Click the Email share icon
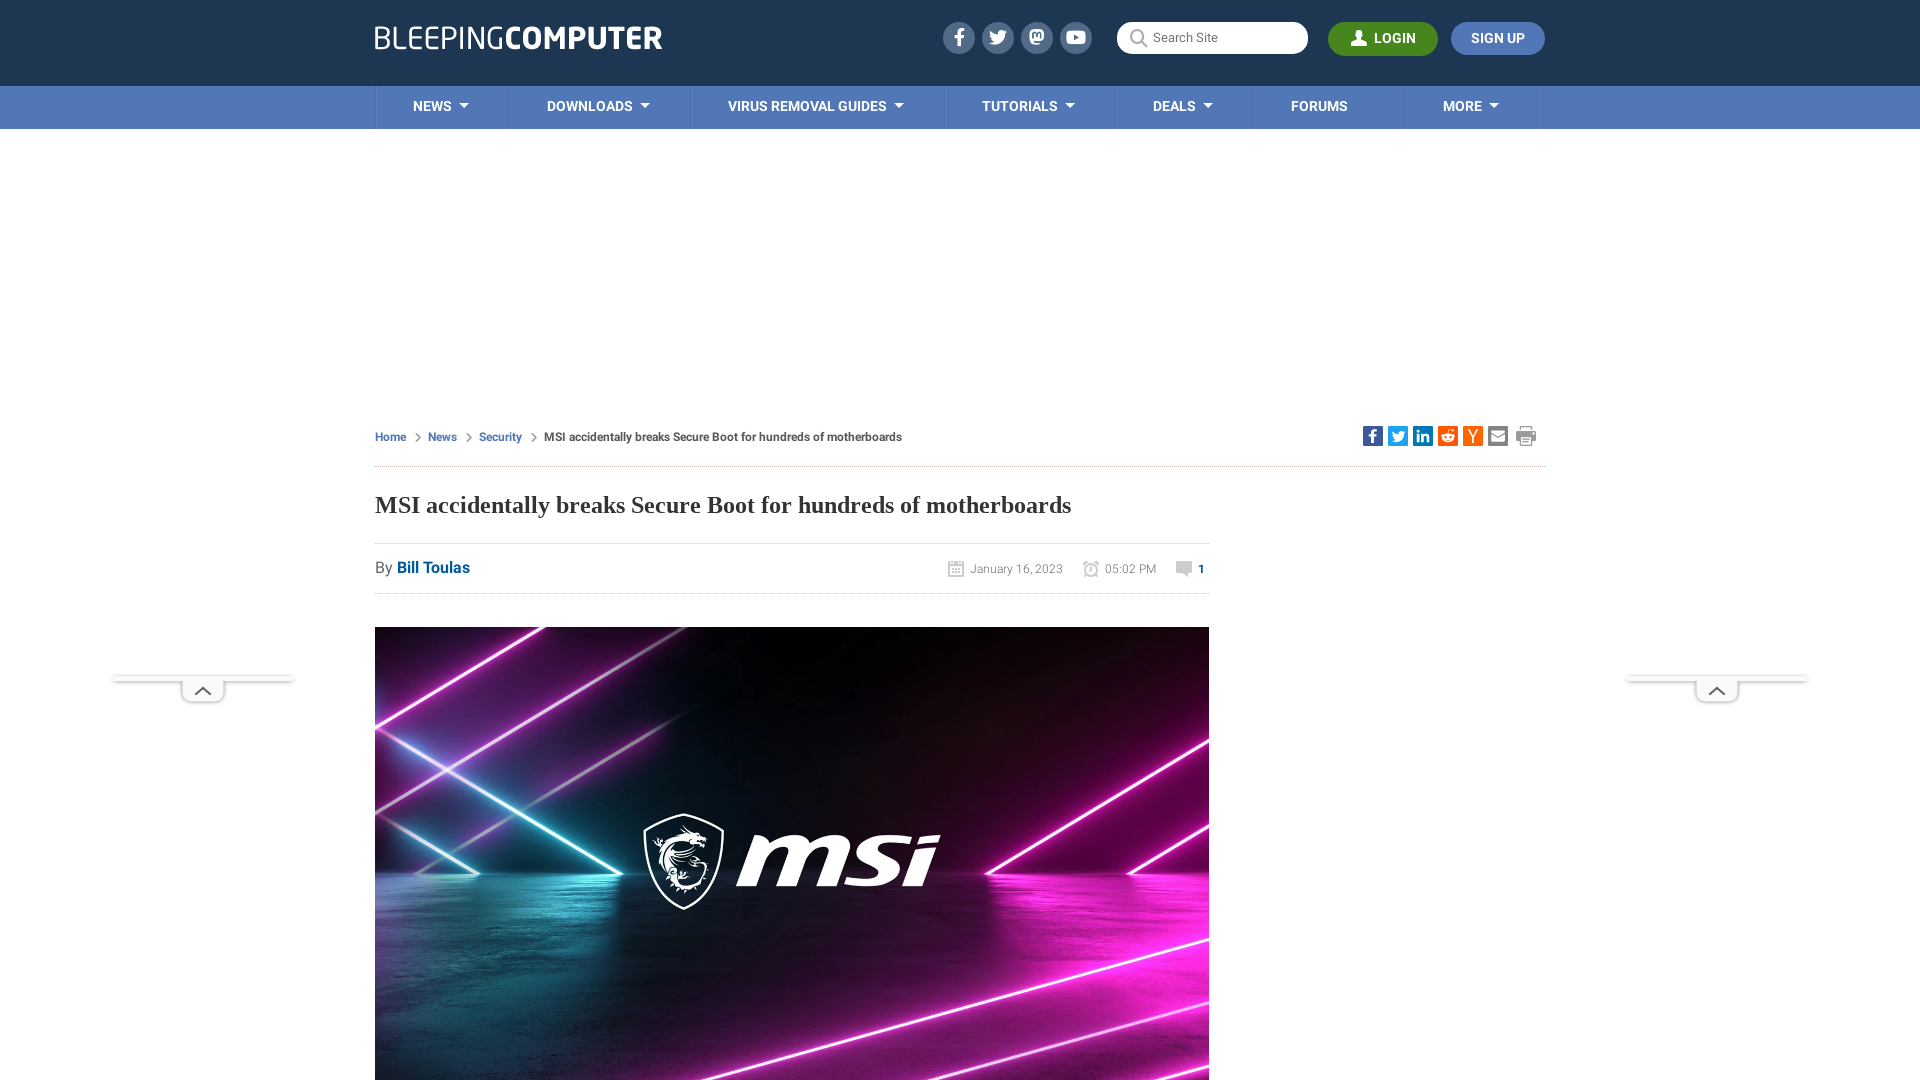Viewport: 1920px width, 1080px height. pyautogui.click(x=1497, y=435)
